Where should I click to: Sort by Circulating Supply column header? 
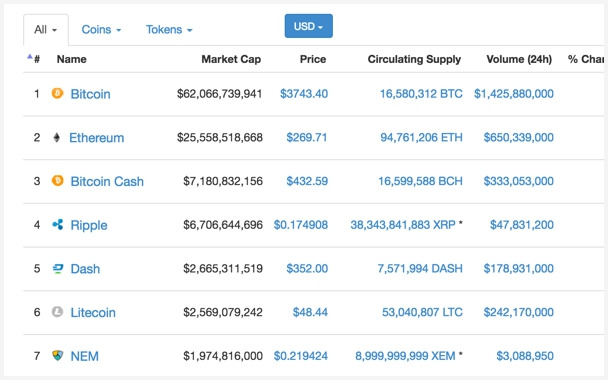coord(414,59)
